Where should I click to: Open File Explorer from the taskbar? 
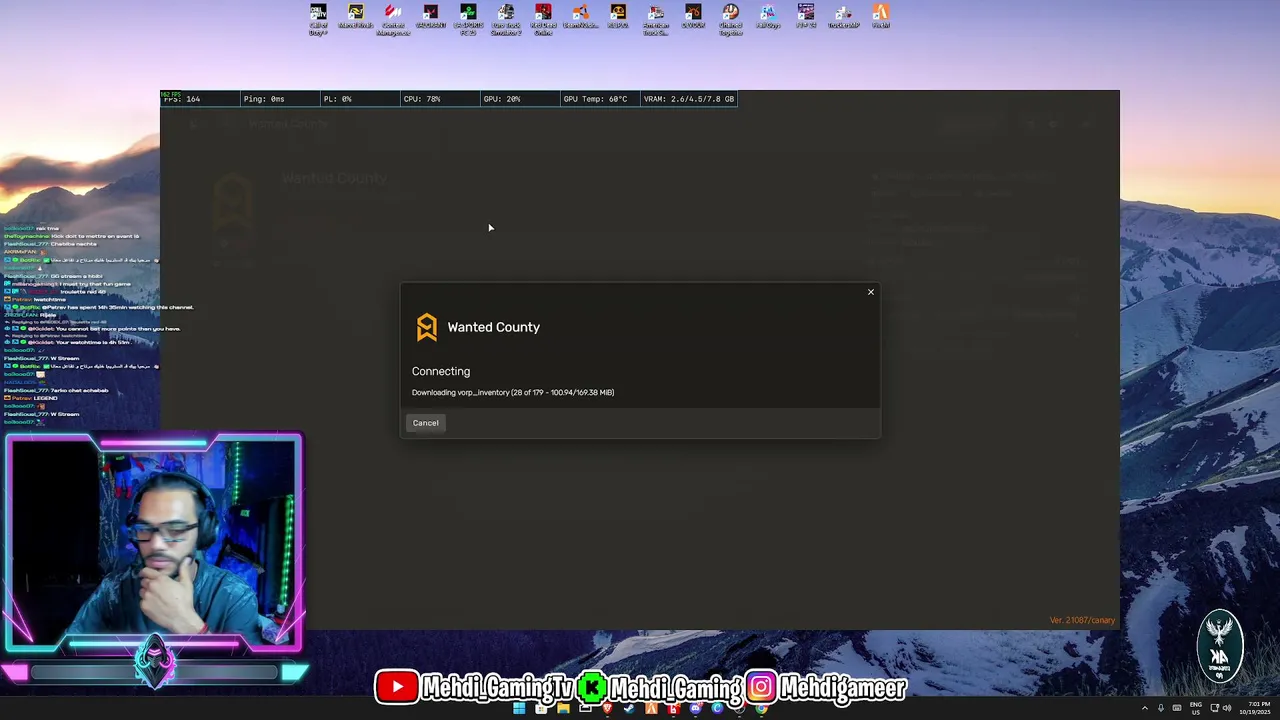click(563, 709)
